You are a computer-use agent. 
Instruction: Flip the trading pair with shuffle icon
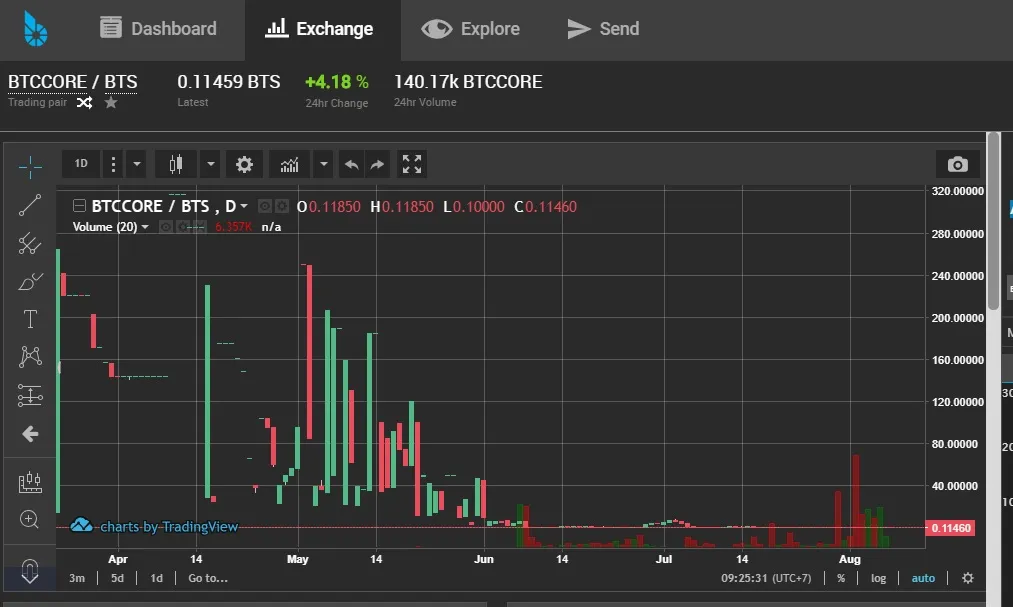84,103
